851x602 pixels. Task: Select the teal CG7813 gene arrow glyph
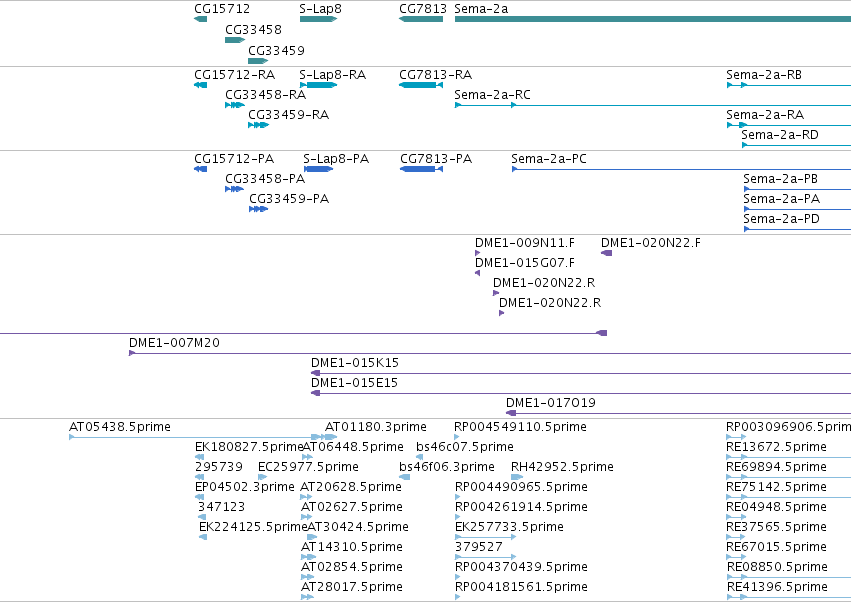(x=421, y=19)
